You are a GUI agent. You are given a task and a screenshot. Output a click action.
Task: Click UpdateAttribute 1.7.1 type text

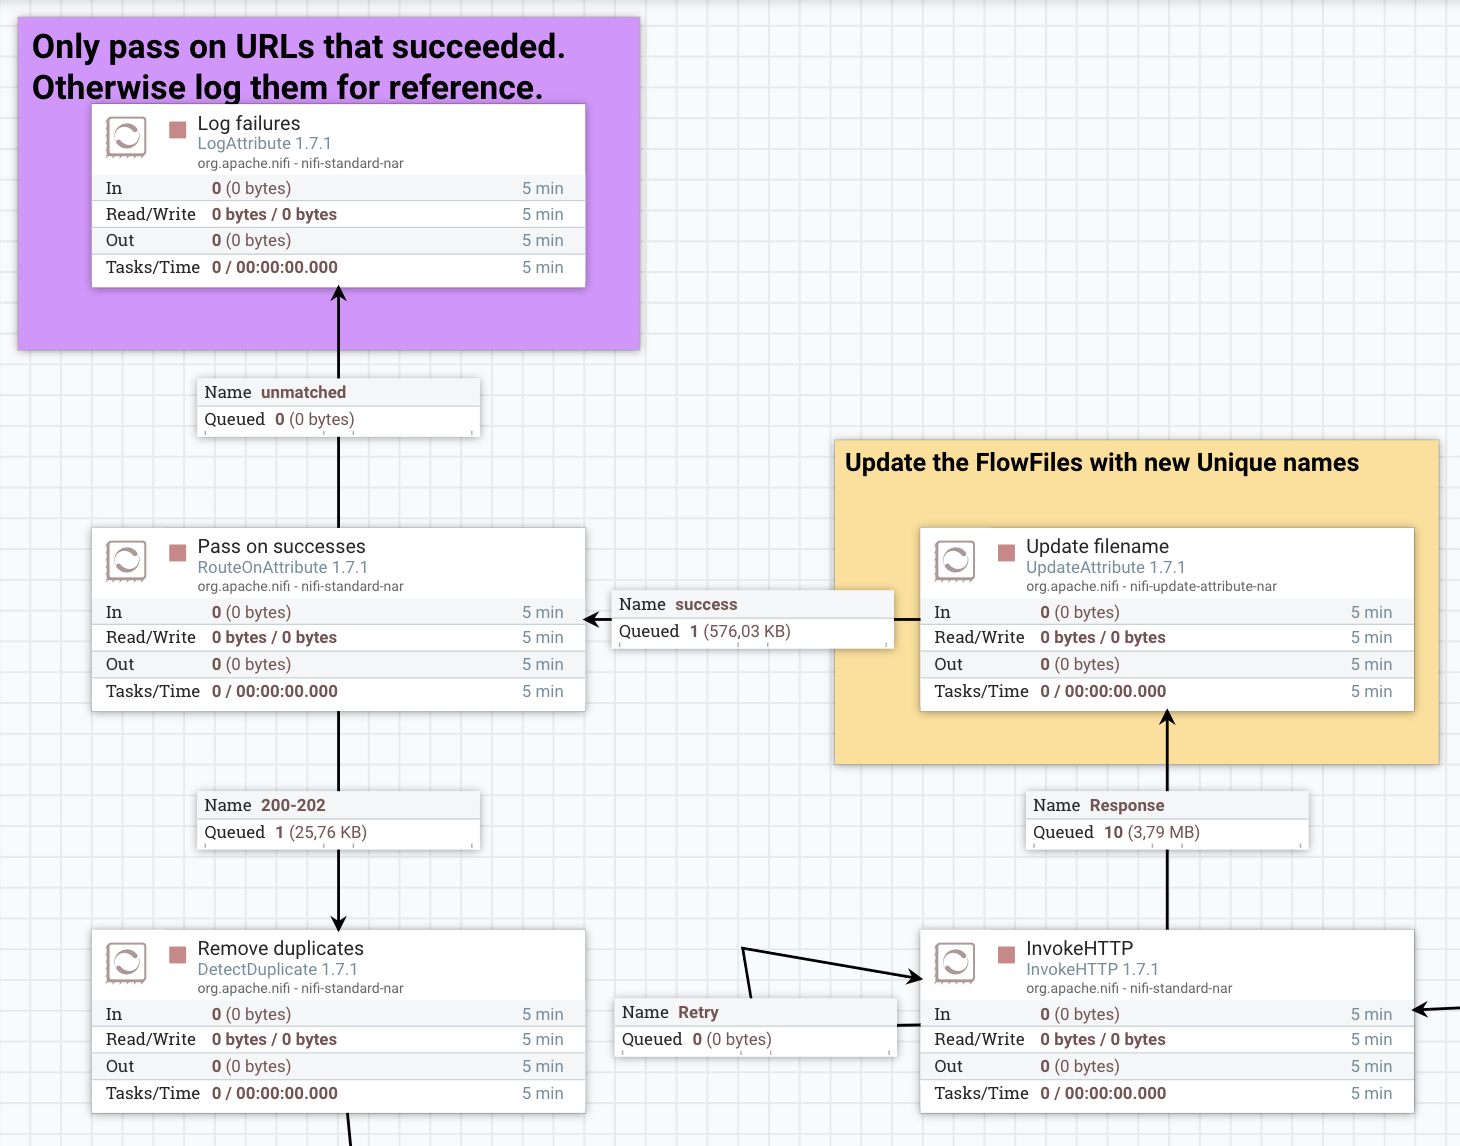pos(1105,567)
